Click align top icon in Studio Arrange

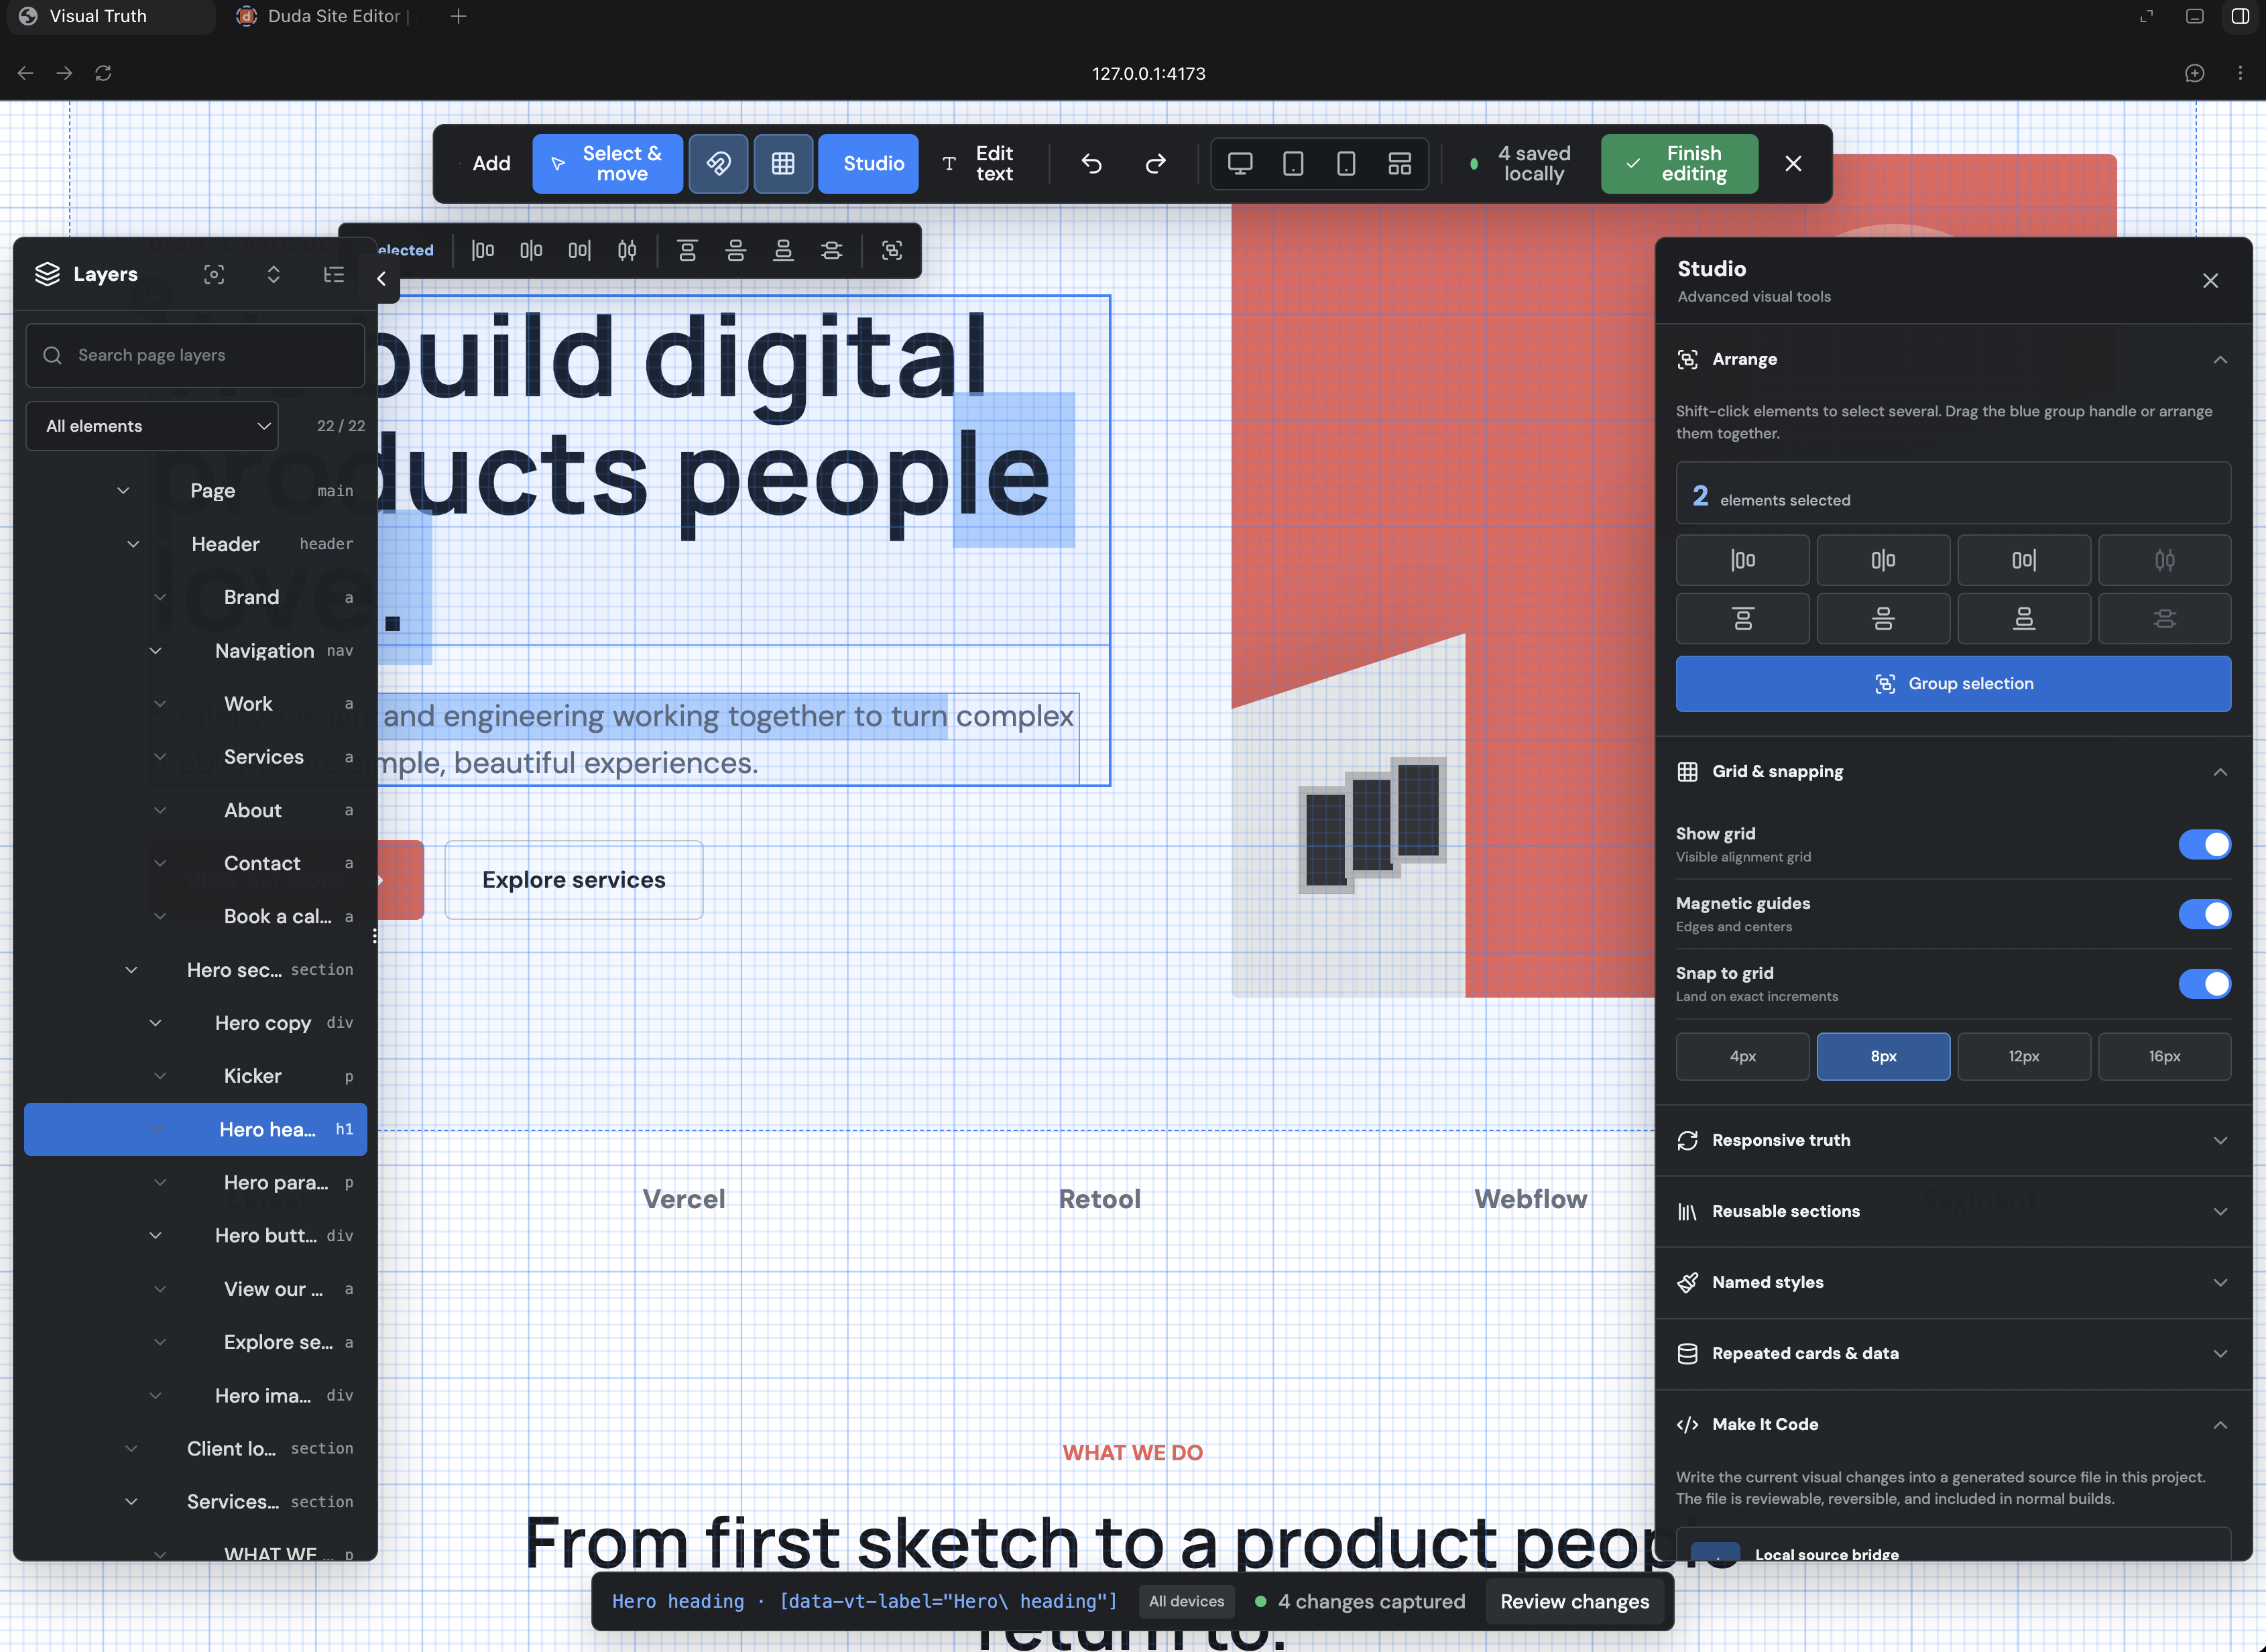(x=1742, y=618)
